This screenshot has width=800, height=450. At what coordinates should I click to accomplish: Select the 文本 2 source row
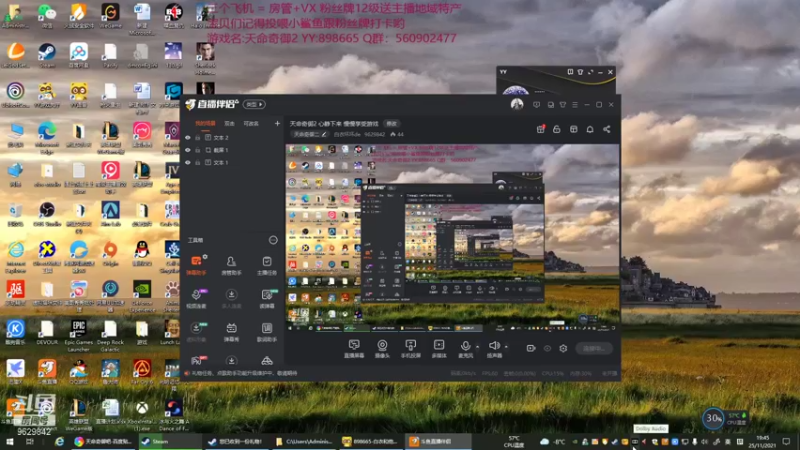tap(232, 138)
